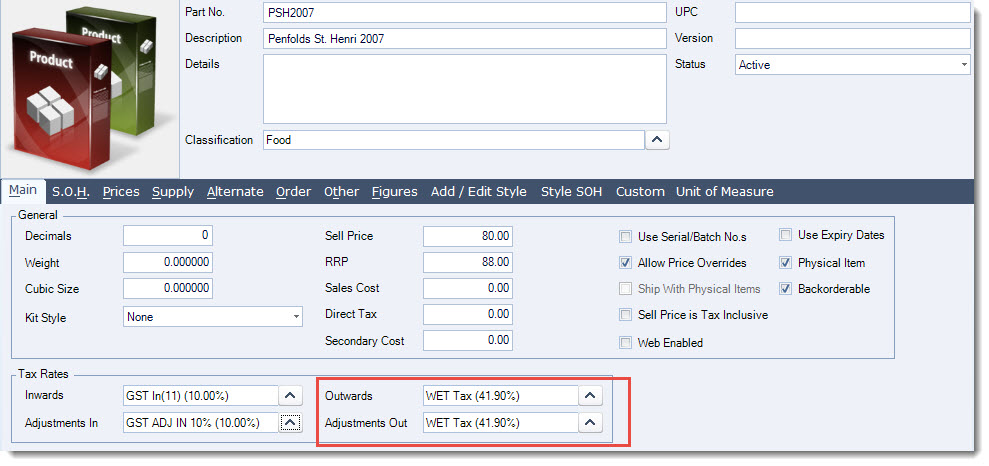Untick the Backorderable checkbox
Viewport: 989px width, 466px height.
(785, 289)
